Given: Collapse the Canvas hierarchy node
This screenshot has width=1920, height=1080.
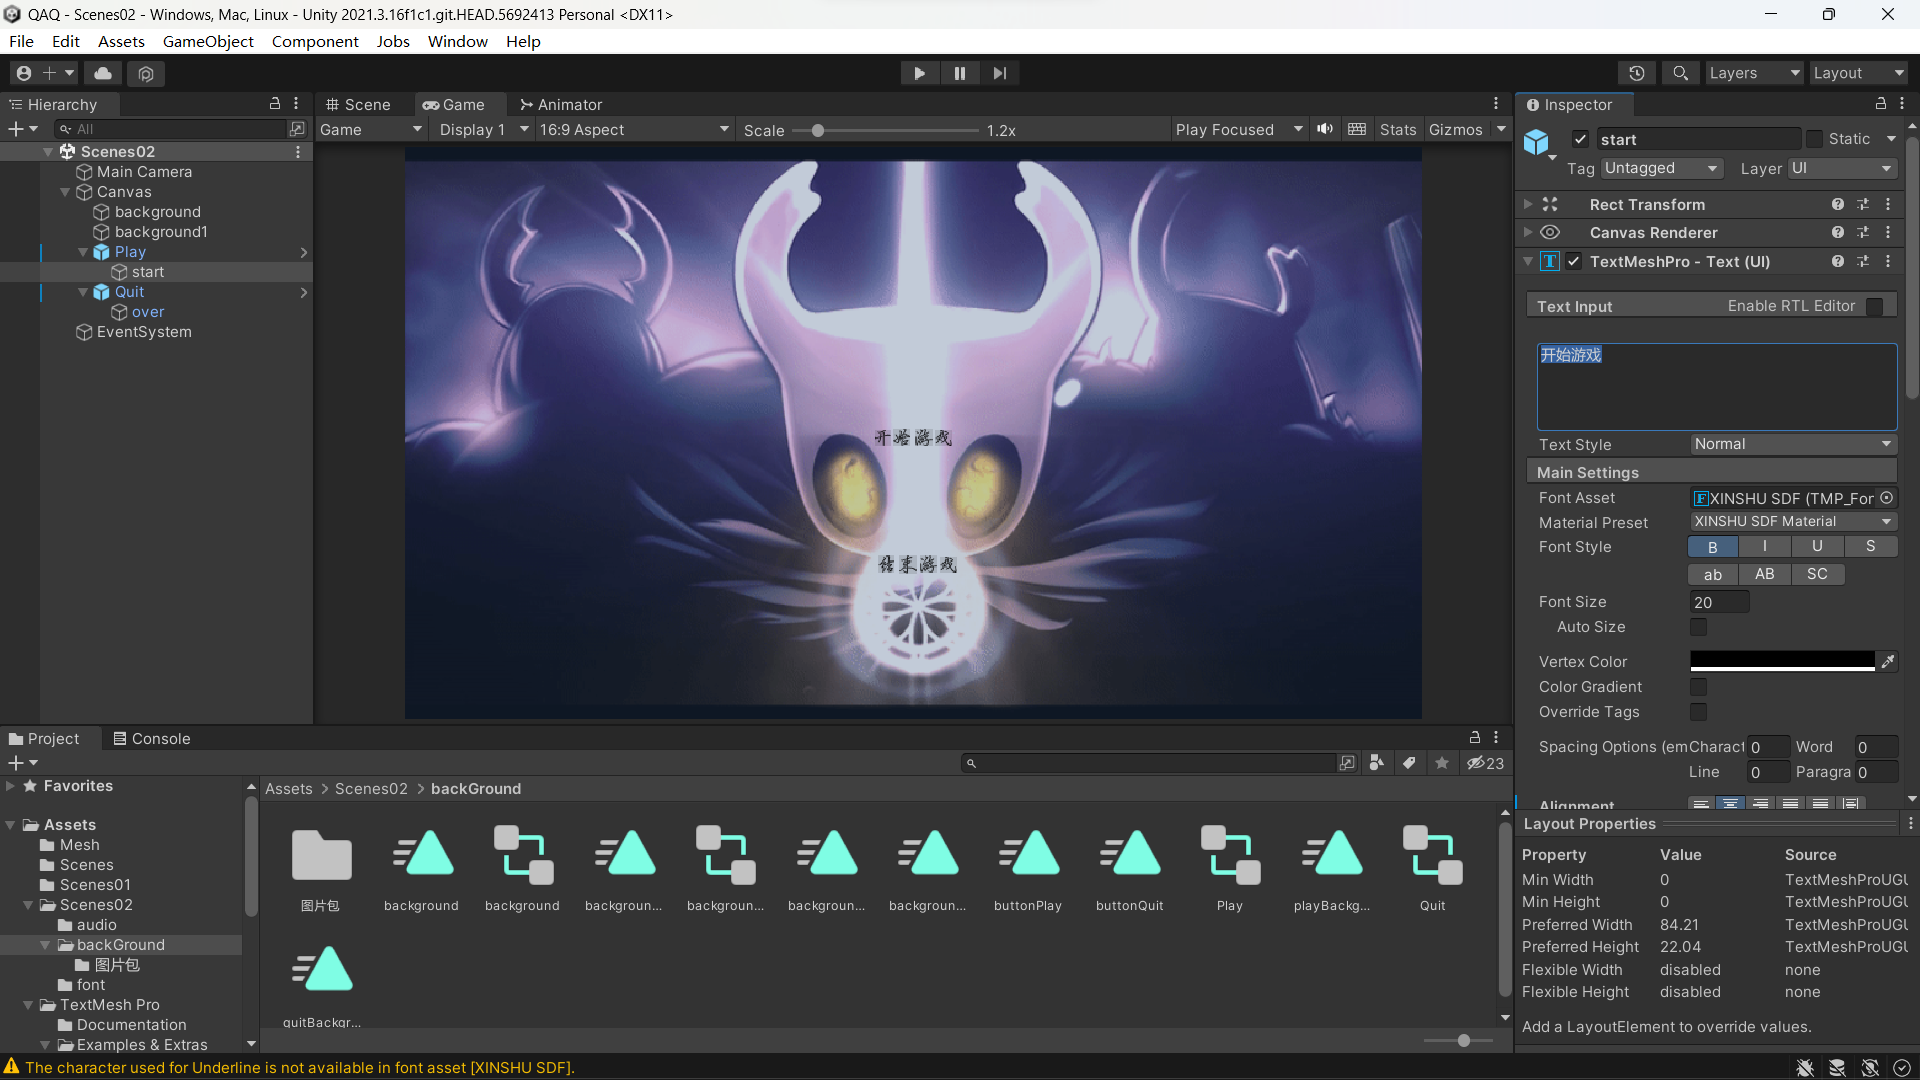Looking at the screenshot, I should coord(65,192).
